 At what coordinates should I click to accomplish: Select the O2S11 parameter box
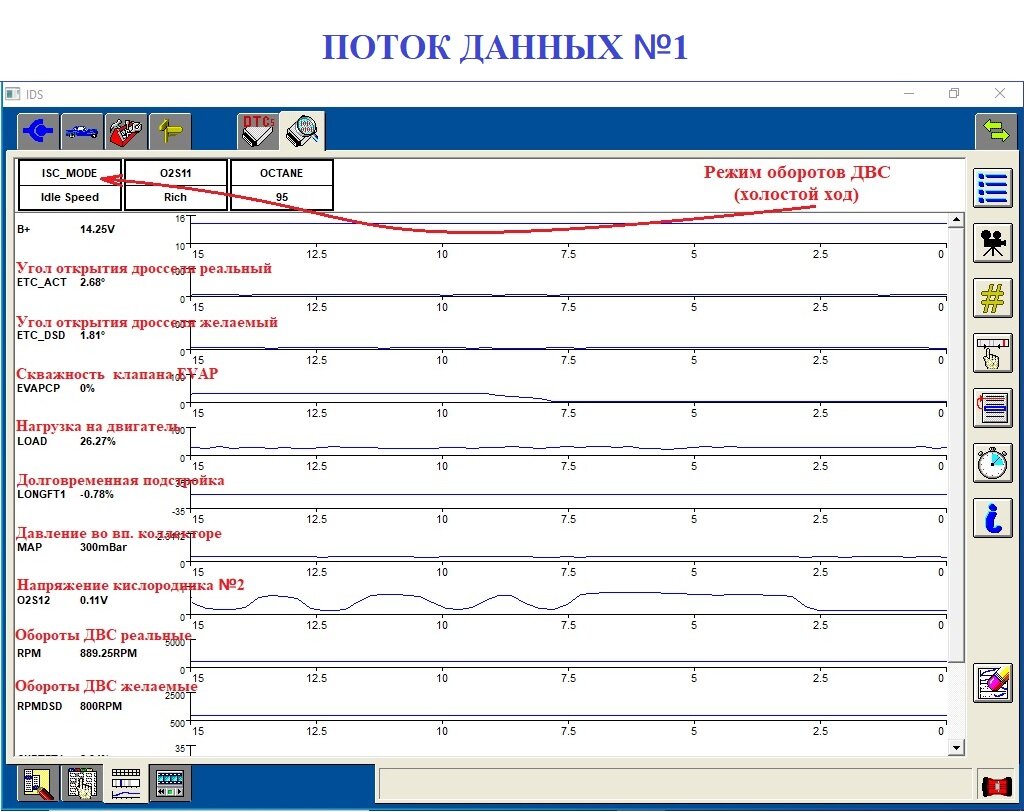176,185
